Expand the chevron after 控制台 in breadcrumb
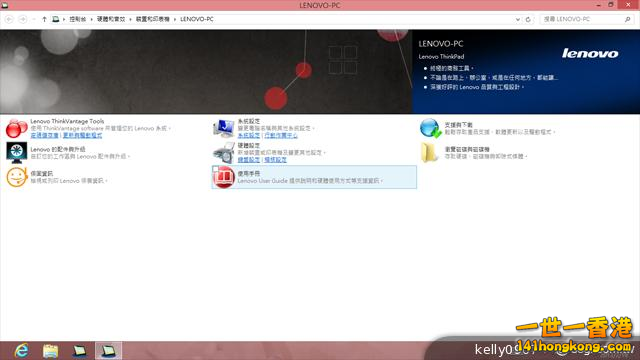 [91, 19]
